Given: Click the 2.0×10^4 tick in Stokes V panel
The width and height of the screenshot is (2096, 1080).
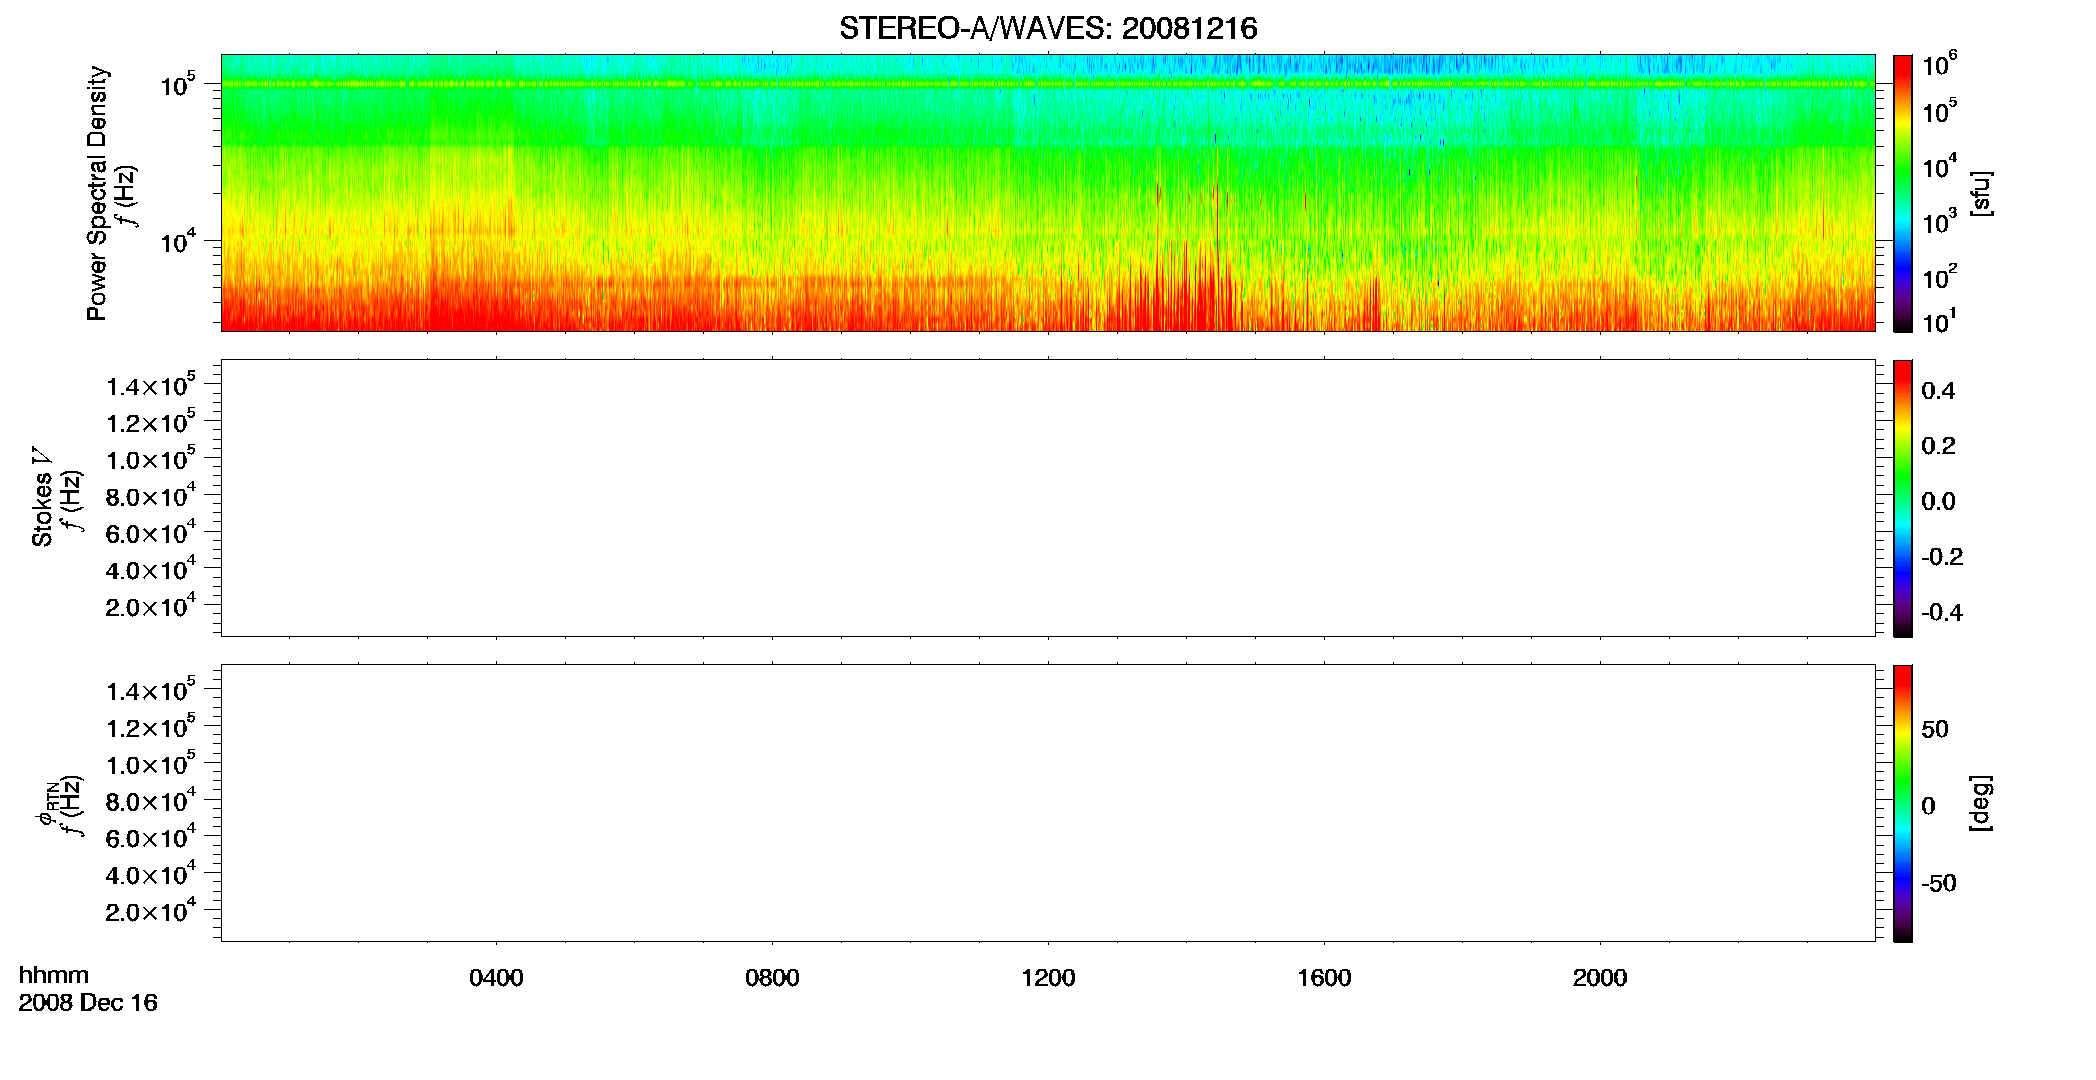Looking at the screenshot, I should [151, 606].
